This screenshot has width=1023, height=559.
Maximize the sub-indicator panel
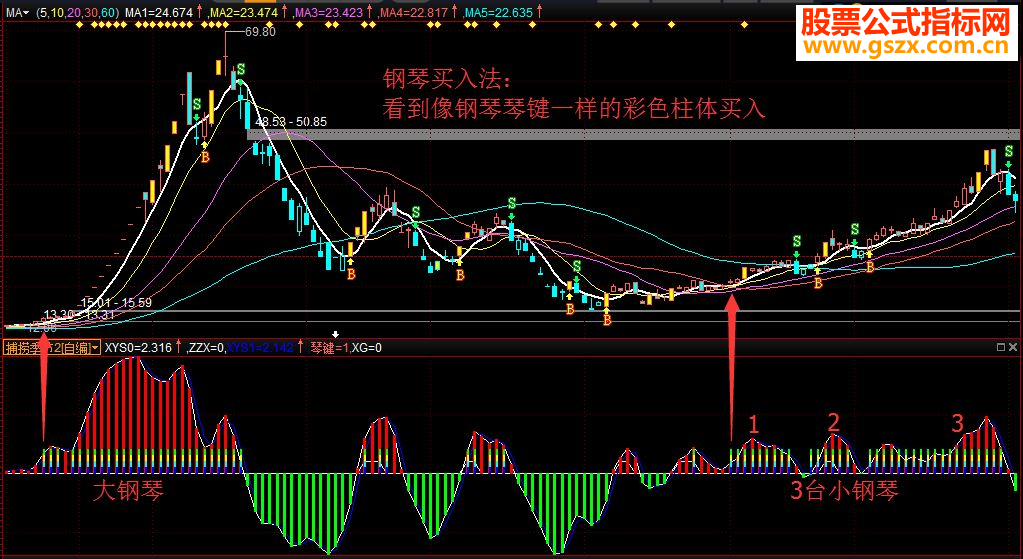tap(1001, 348)
